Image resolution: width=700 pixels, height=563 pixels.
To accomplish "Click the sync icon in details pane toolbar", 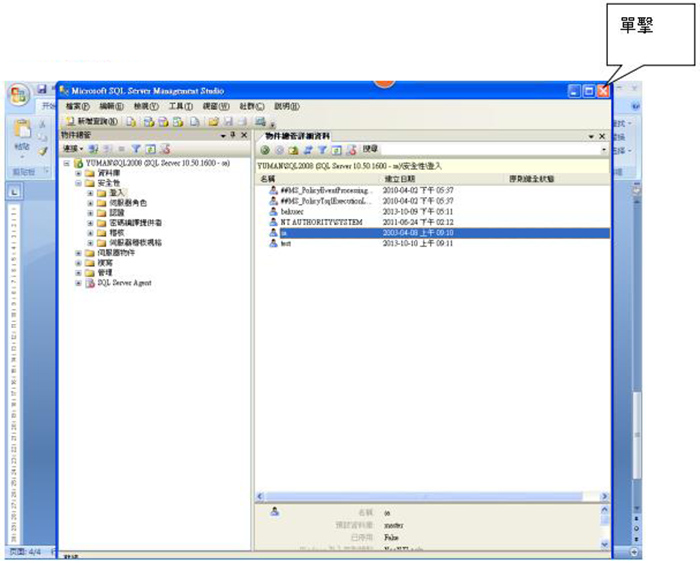I will [308, 149].
